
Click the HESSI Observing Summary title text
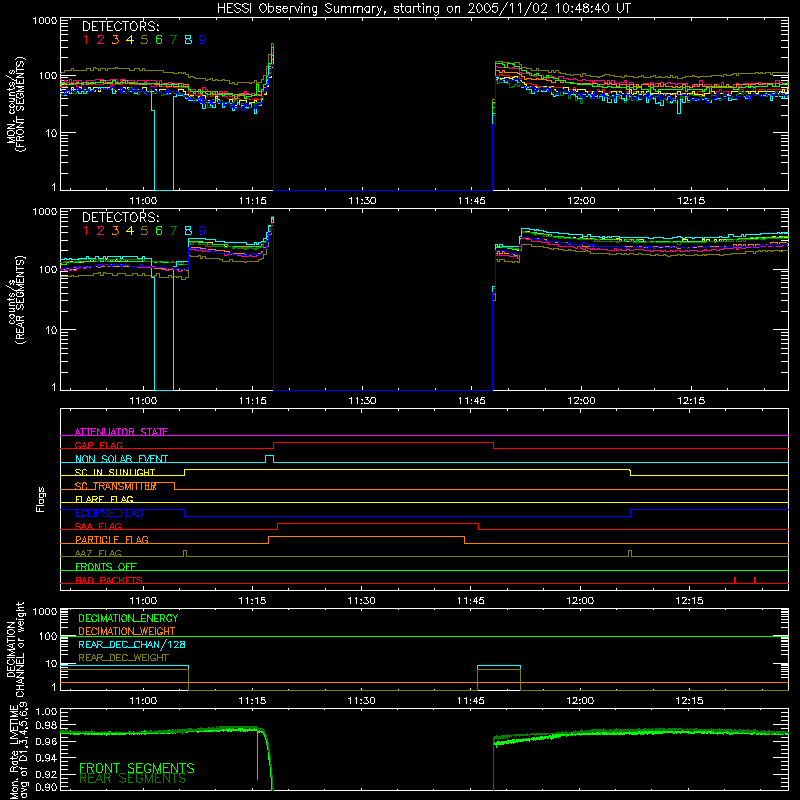(423, 9)
